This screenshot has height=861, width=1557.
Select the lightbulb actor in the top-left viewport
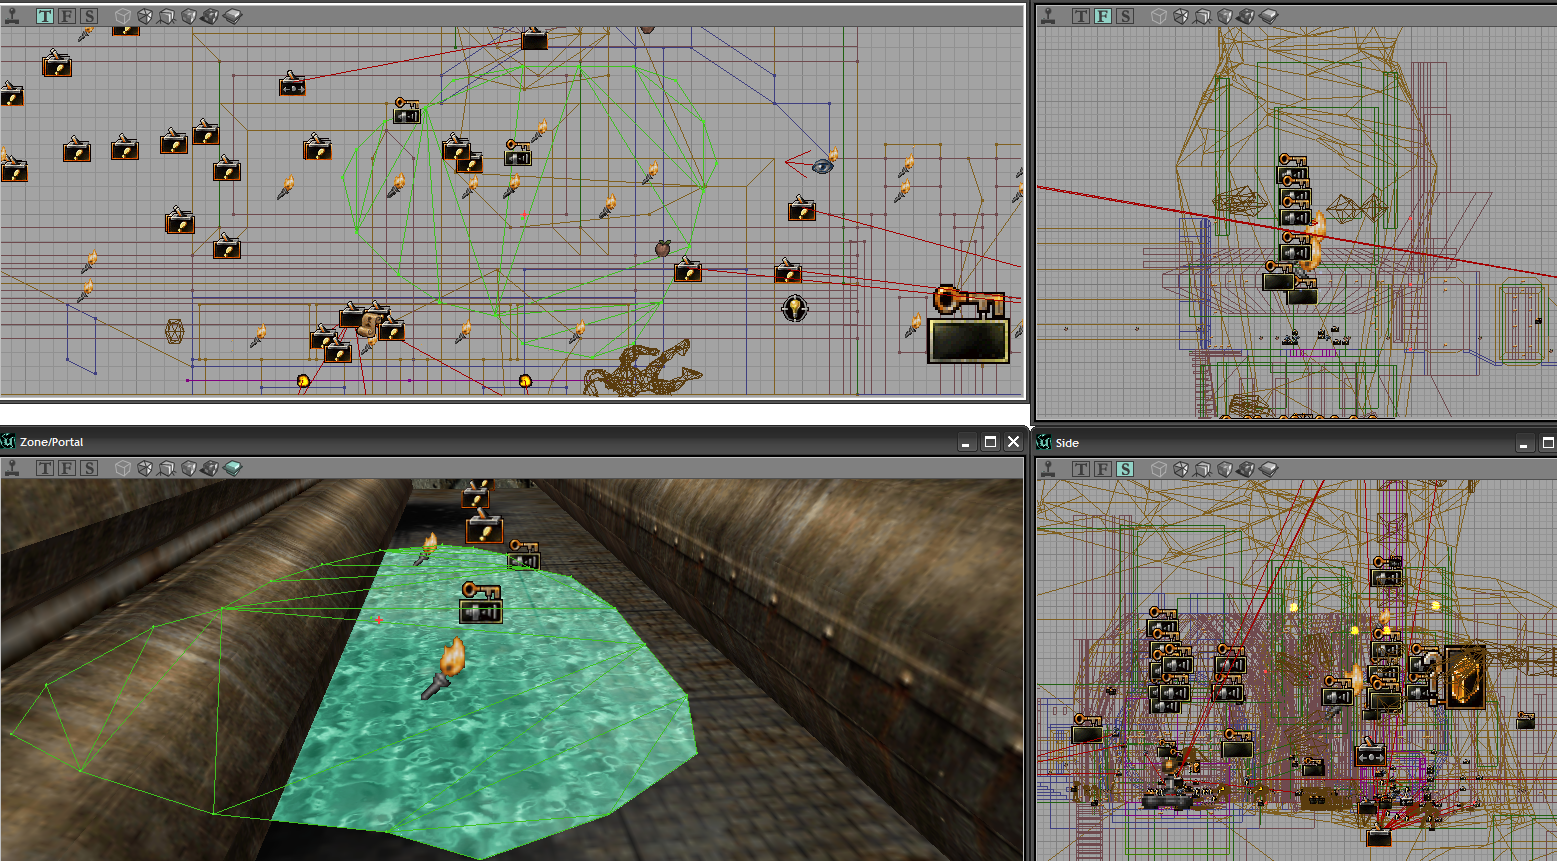pos(794,308)
